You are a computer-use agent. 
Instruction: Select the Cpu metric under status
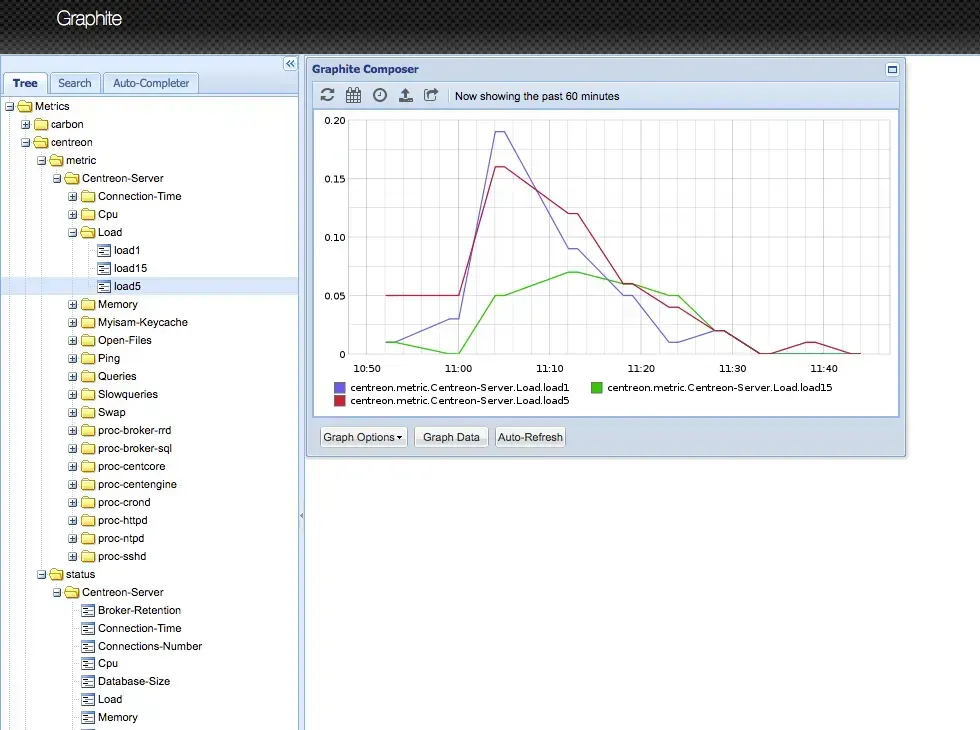[108, 664]
